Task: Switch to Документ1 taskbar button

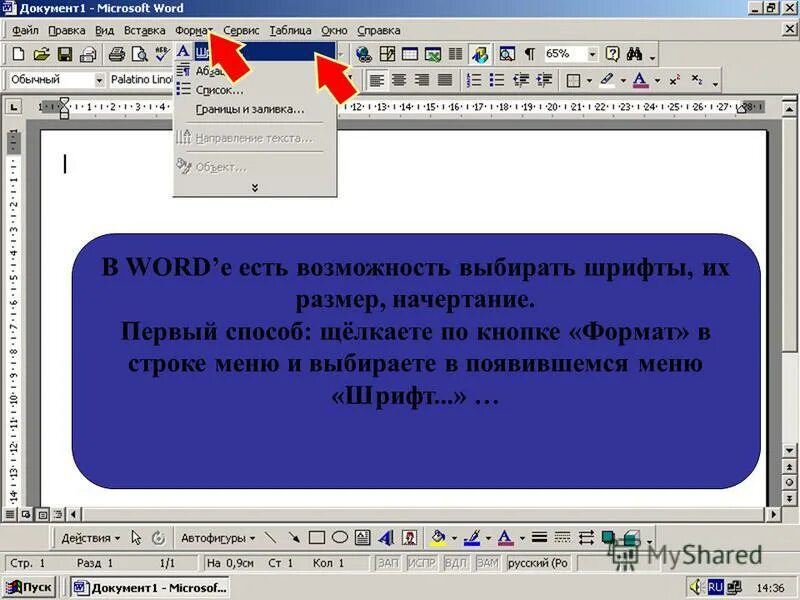Action: click(x=150, y=588)
